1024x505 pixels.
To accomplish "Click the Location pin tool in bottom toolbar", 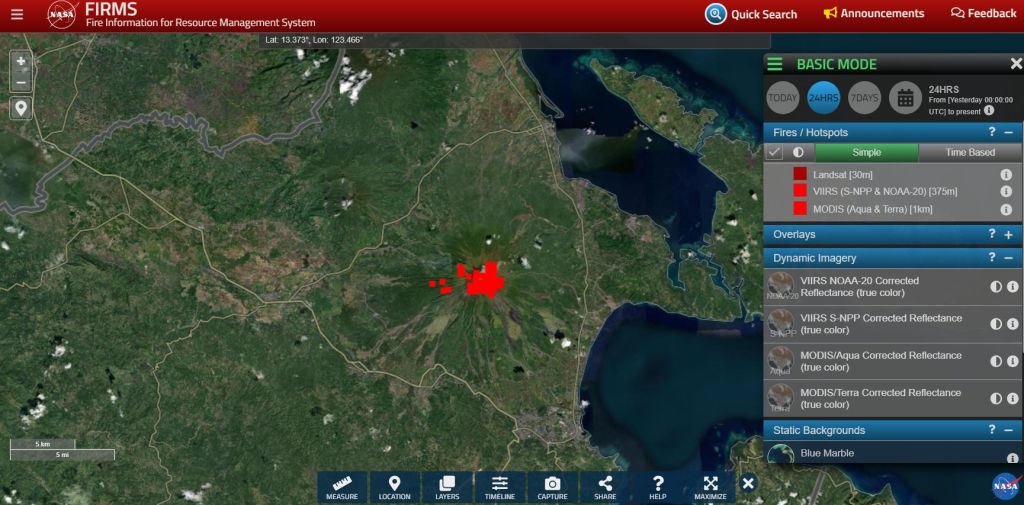I will pos(394,487).
